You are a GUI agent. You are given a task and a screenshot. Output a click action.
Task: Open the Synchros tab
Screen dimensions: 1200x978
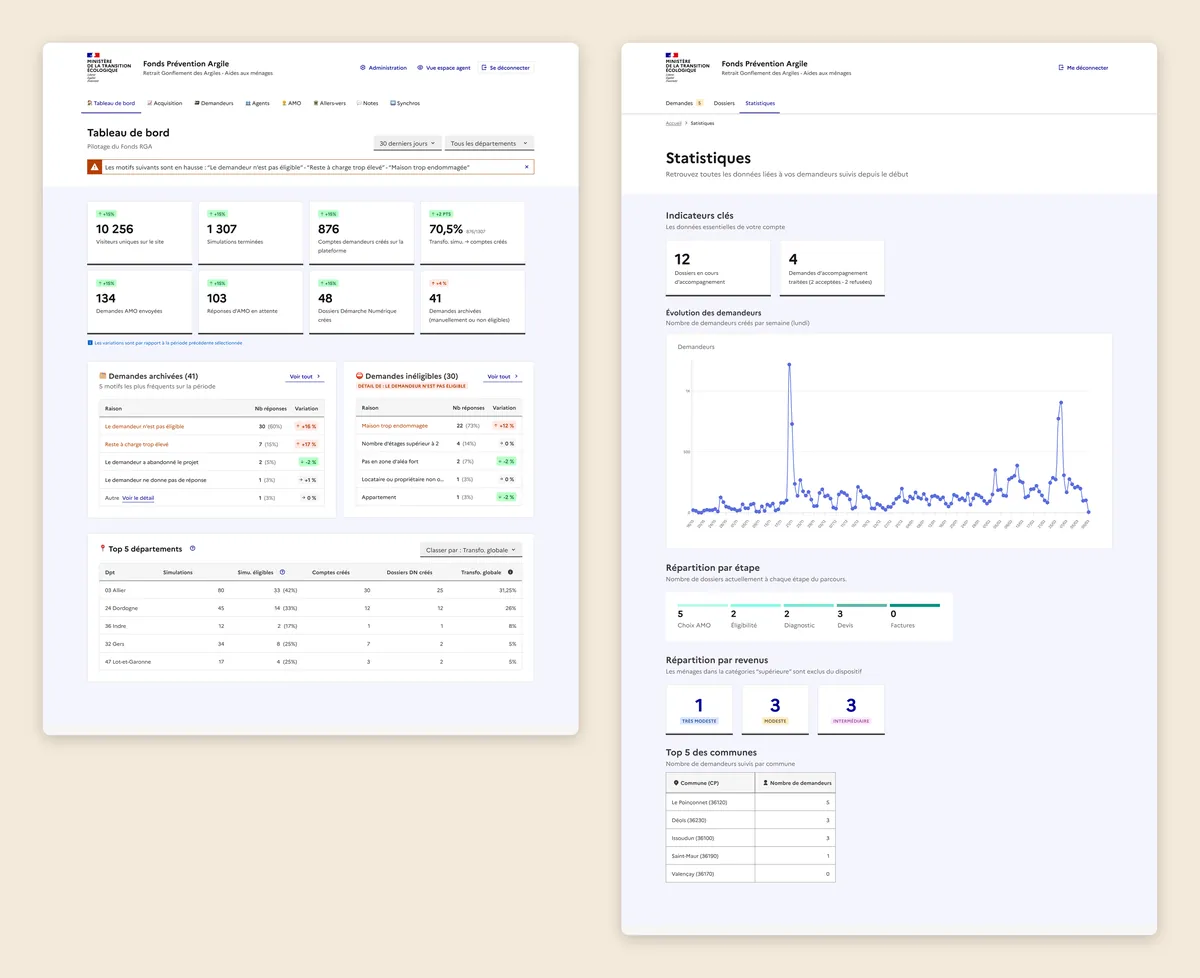[405, 103]
